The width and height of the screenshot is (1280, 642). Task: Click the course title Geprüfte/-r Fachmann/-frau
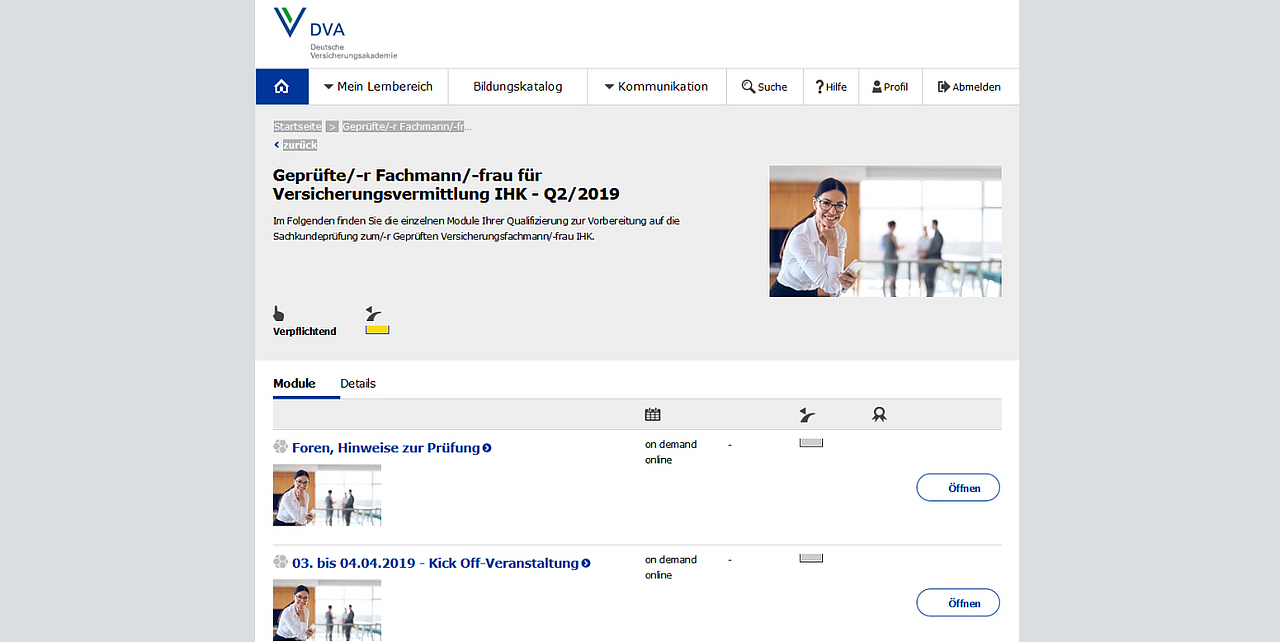[446, 184]
